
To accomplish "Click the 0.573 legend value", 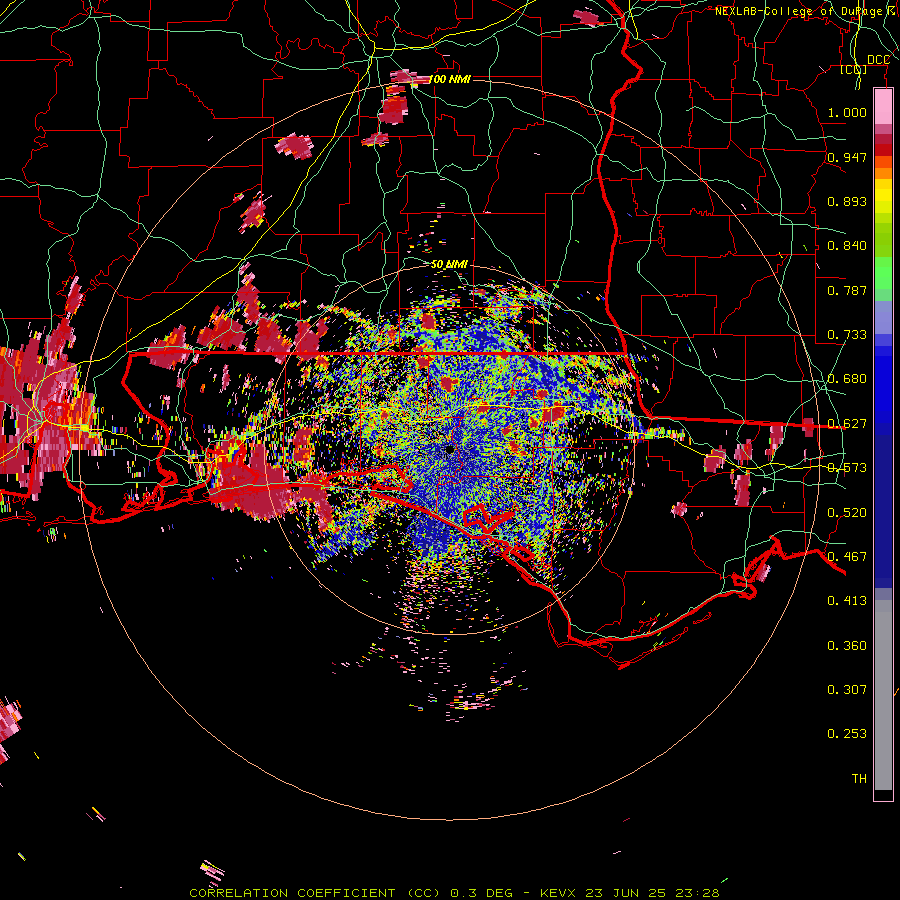I will (x=847, y=468).
